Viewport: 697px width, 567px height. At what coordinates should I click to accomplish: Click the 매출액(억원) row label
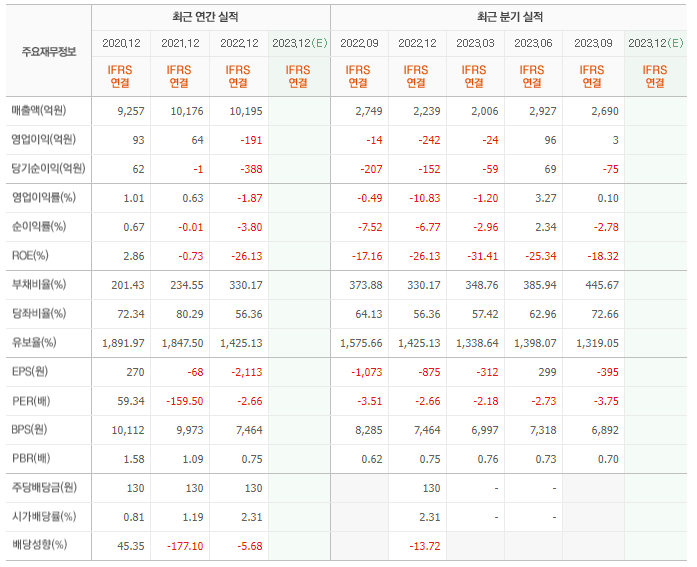tap(39, 110)
